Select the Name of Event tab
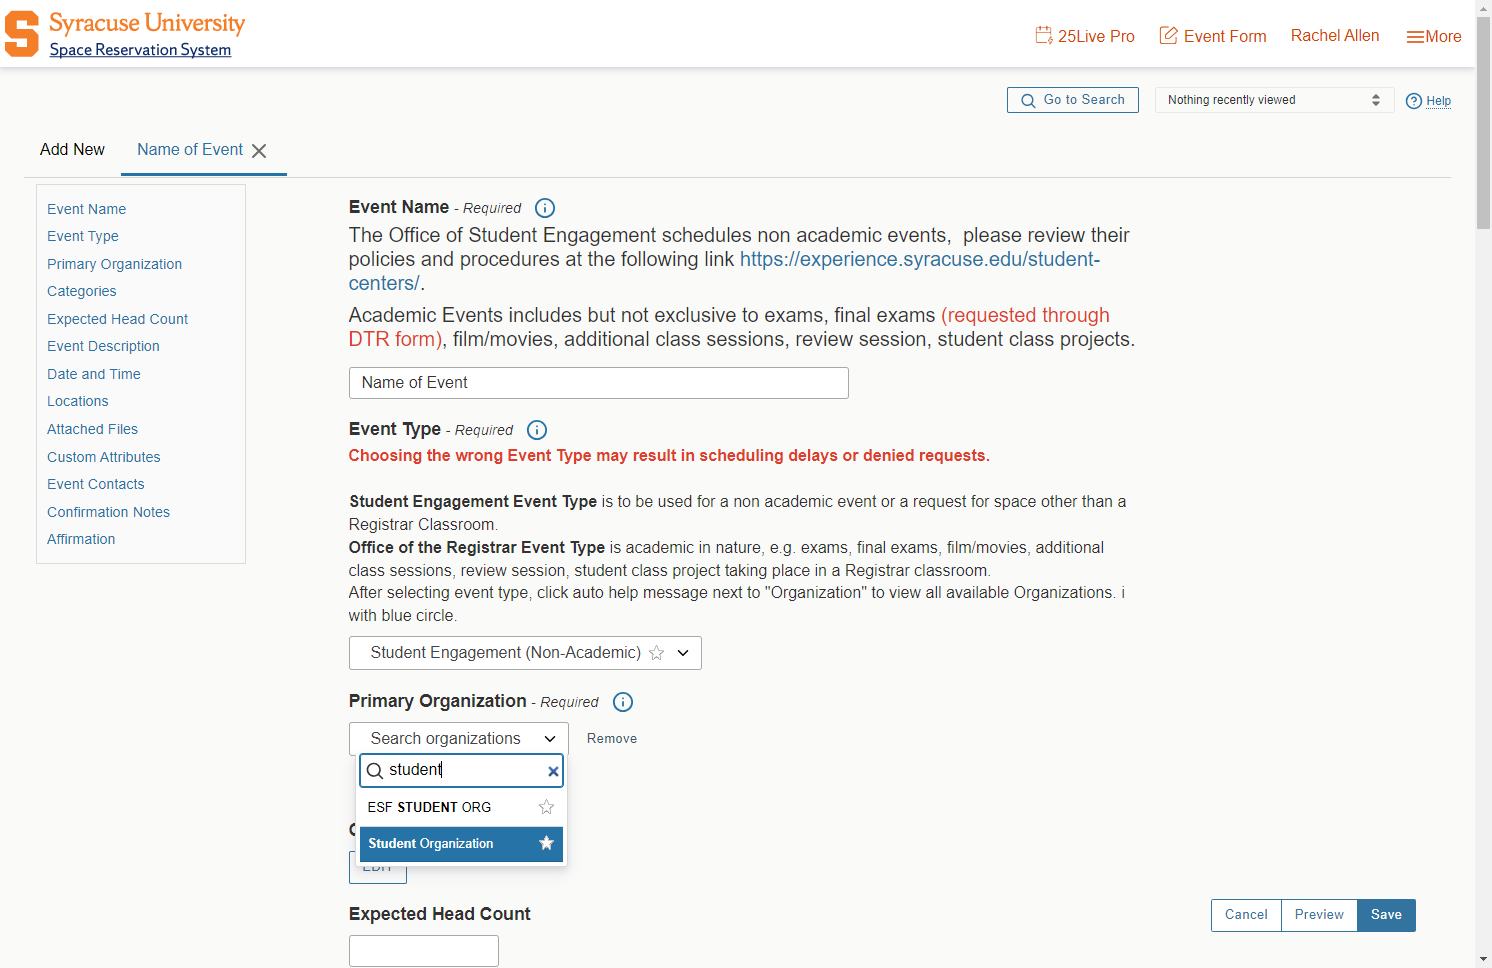 pyautogui.click(x=190, y=150)
